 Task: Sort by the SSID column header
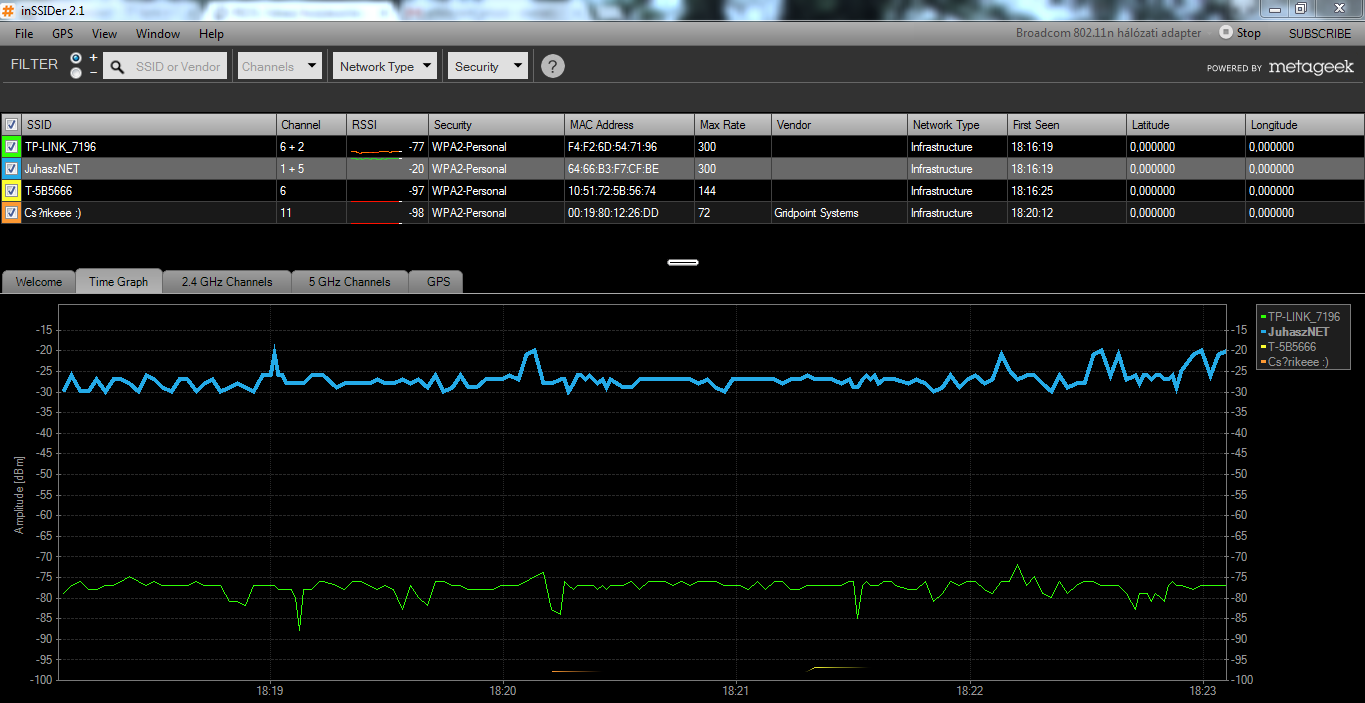[x=150, y=125]
